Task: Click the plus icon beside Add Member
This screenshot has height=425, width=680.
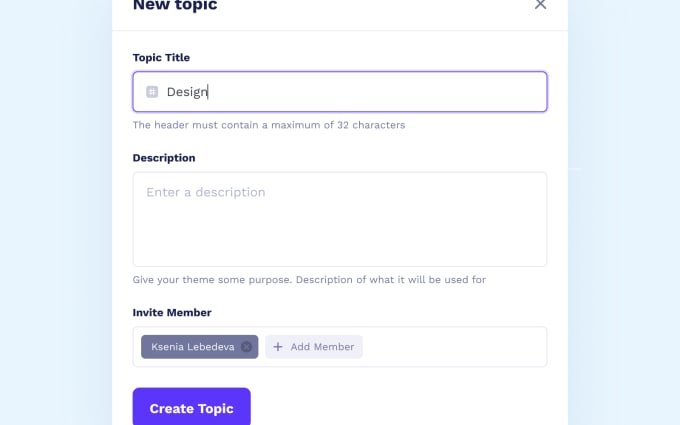Action: click(278, 347)
